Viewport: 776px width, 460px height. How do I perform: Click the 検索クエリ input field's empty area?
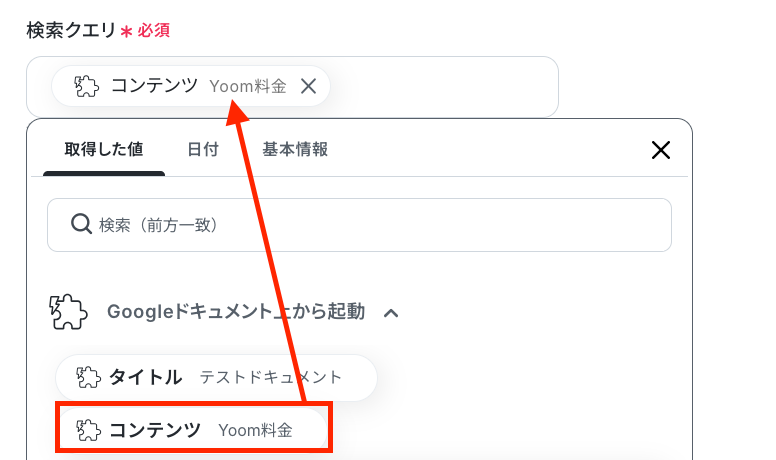tap(443, 87)
